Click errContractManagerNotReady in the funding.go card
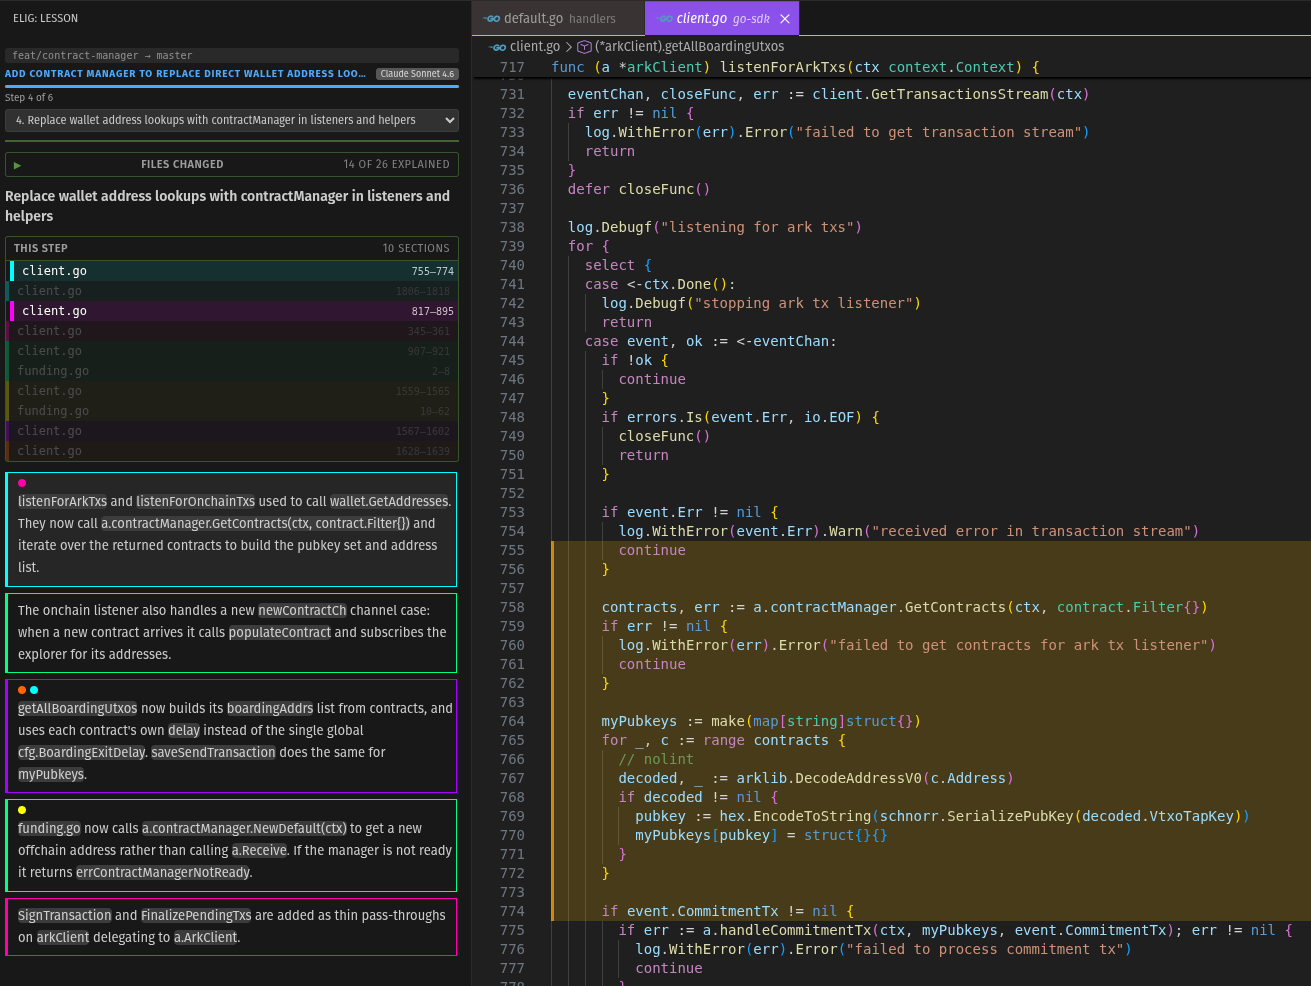1311x986 pixels. pyautogui.click(x=163, y=872)
